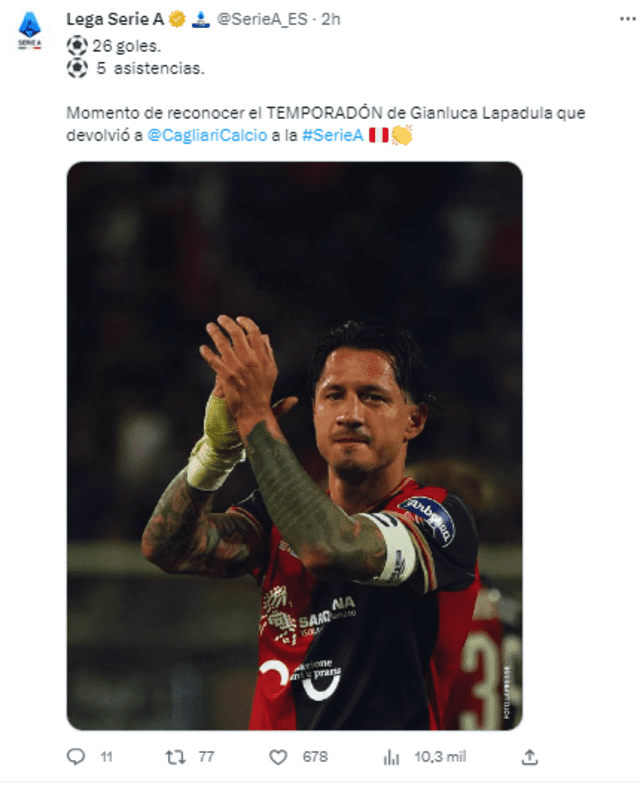Open the @SerieA_ES handle
This screenshot has height=785, width=640.
262,19
